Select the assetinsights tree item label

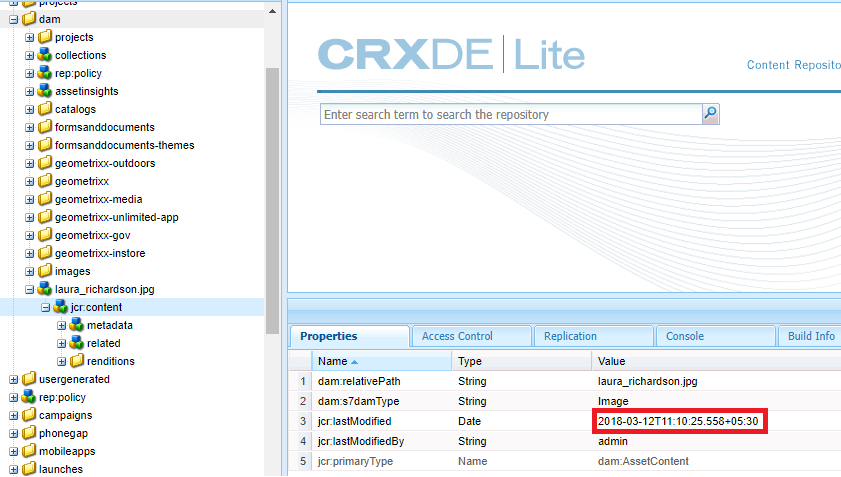point(86,91)
